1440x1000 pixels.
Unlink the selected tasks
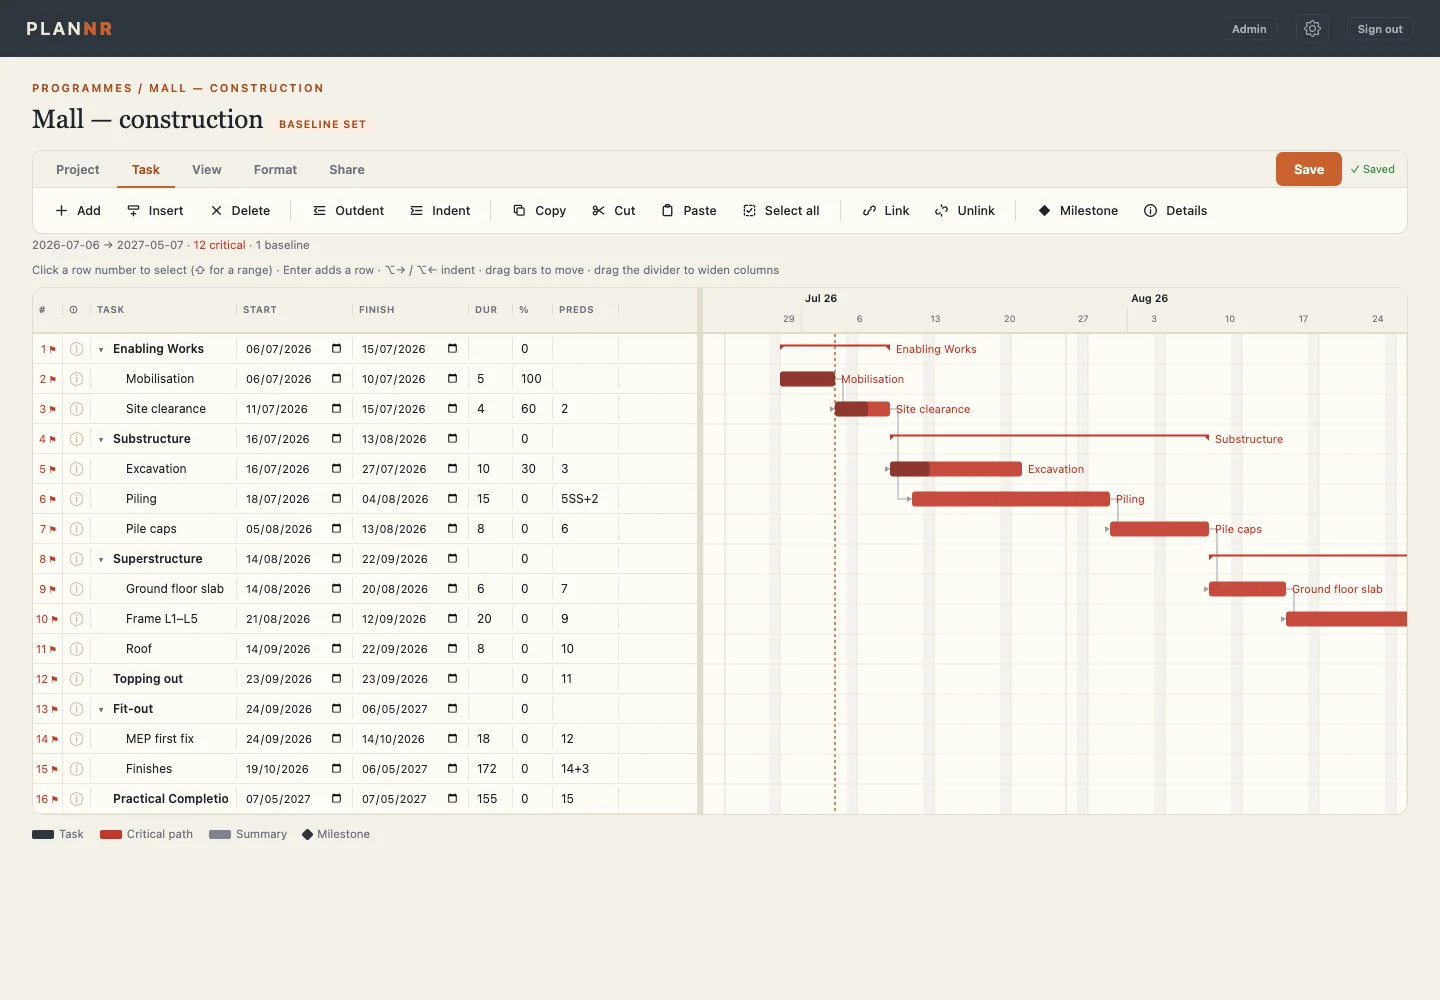[x=965, y=211]
